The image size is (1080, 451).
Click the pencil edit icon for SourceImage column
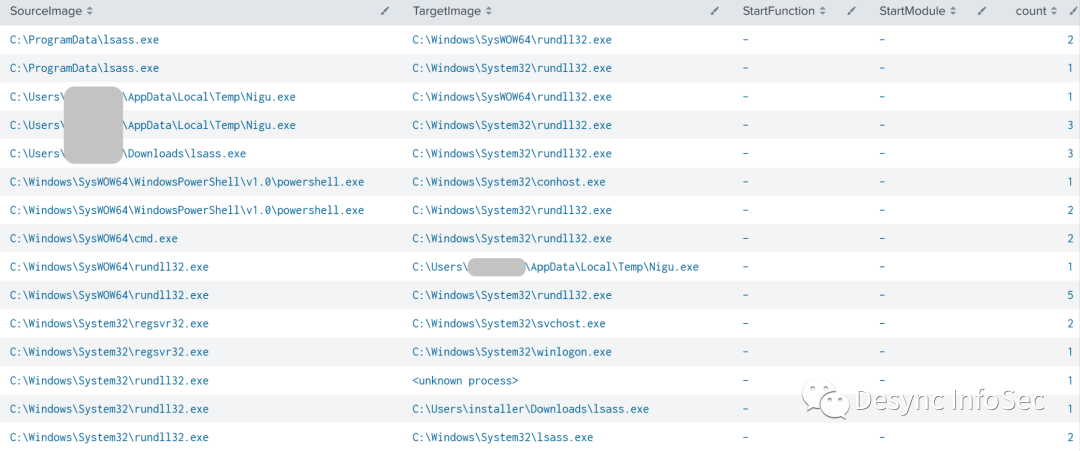[384, 11]
